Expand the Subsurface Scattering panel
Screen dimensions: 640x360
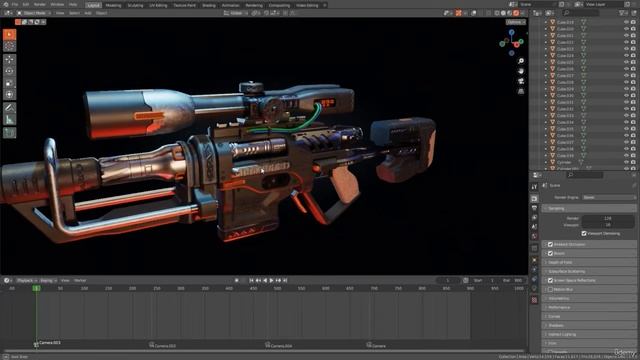pos(589,271)
